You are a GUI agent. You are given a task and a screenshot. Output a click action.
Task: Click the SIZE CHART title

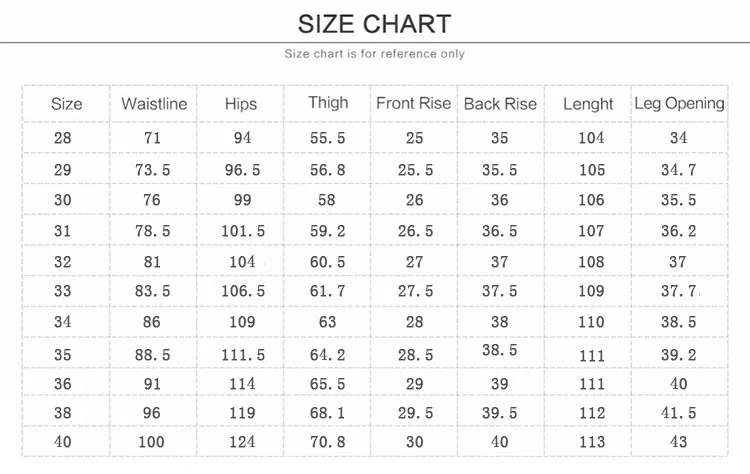pos(375,24)
